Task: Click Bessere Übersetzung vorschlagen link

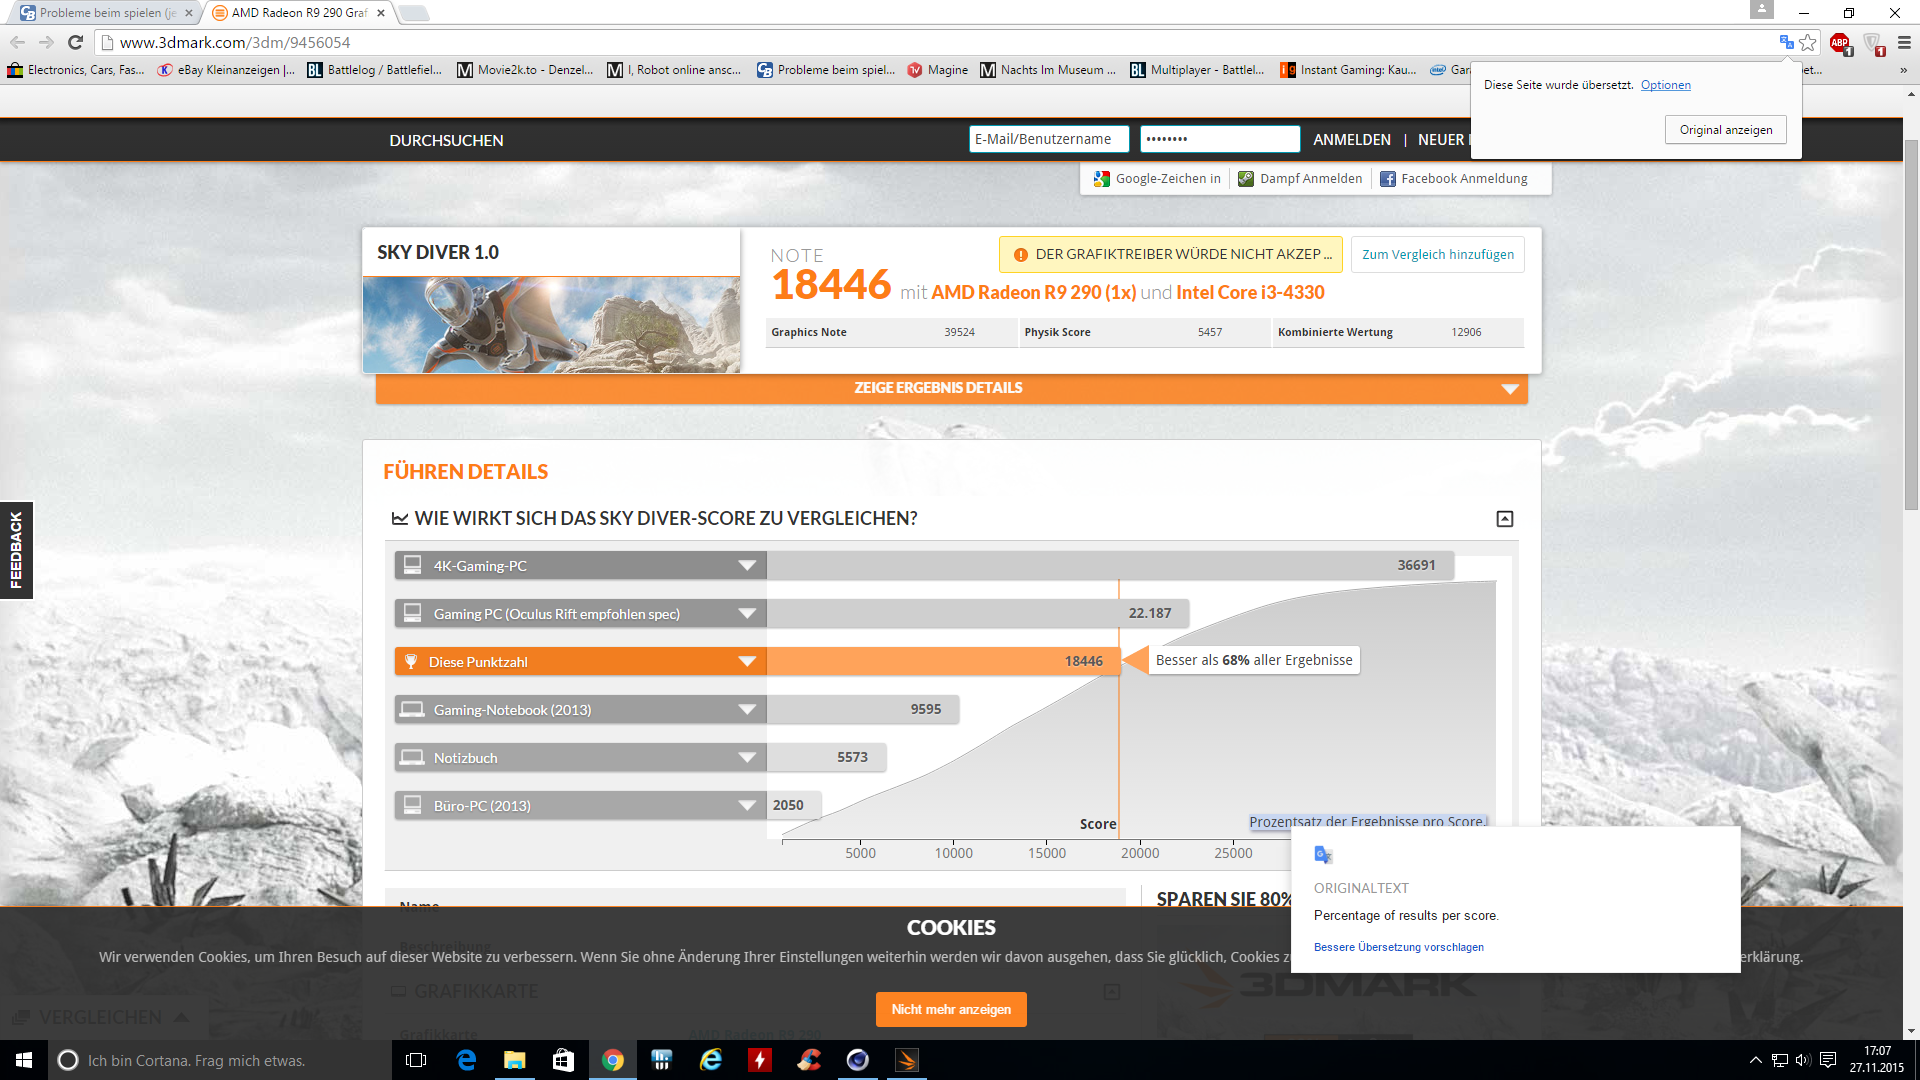Action: point(1398,947)
